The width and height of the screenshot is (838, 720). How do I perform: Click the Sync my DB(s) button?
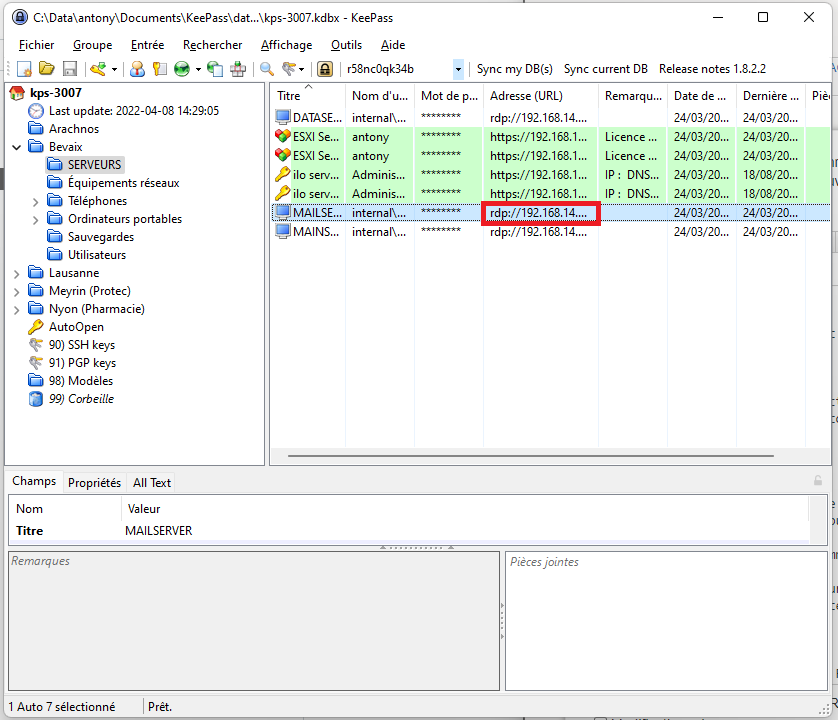pos(515,69)
